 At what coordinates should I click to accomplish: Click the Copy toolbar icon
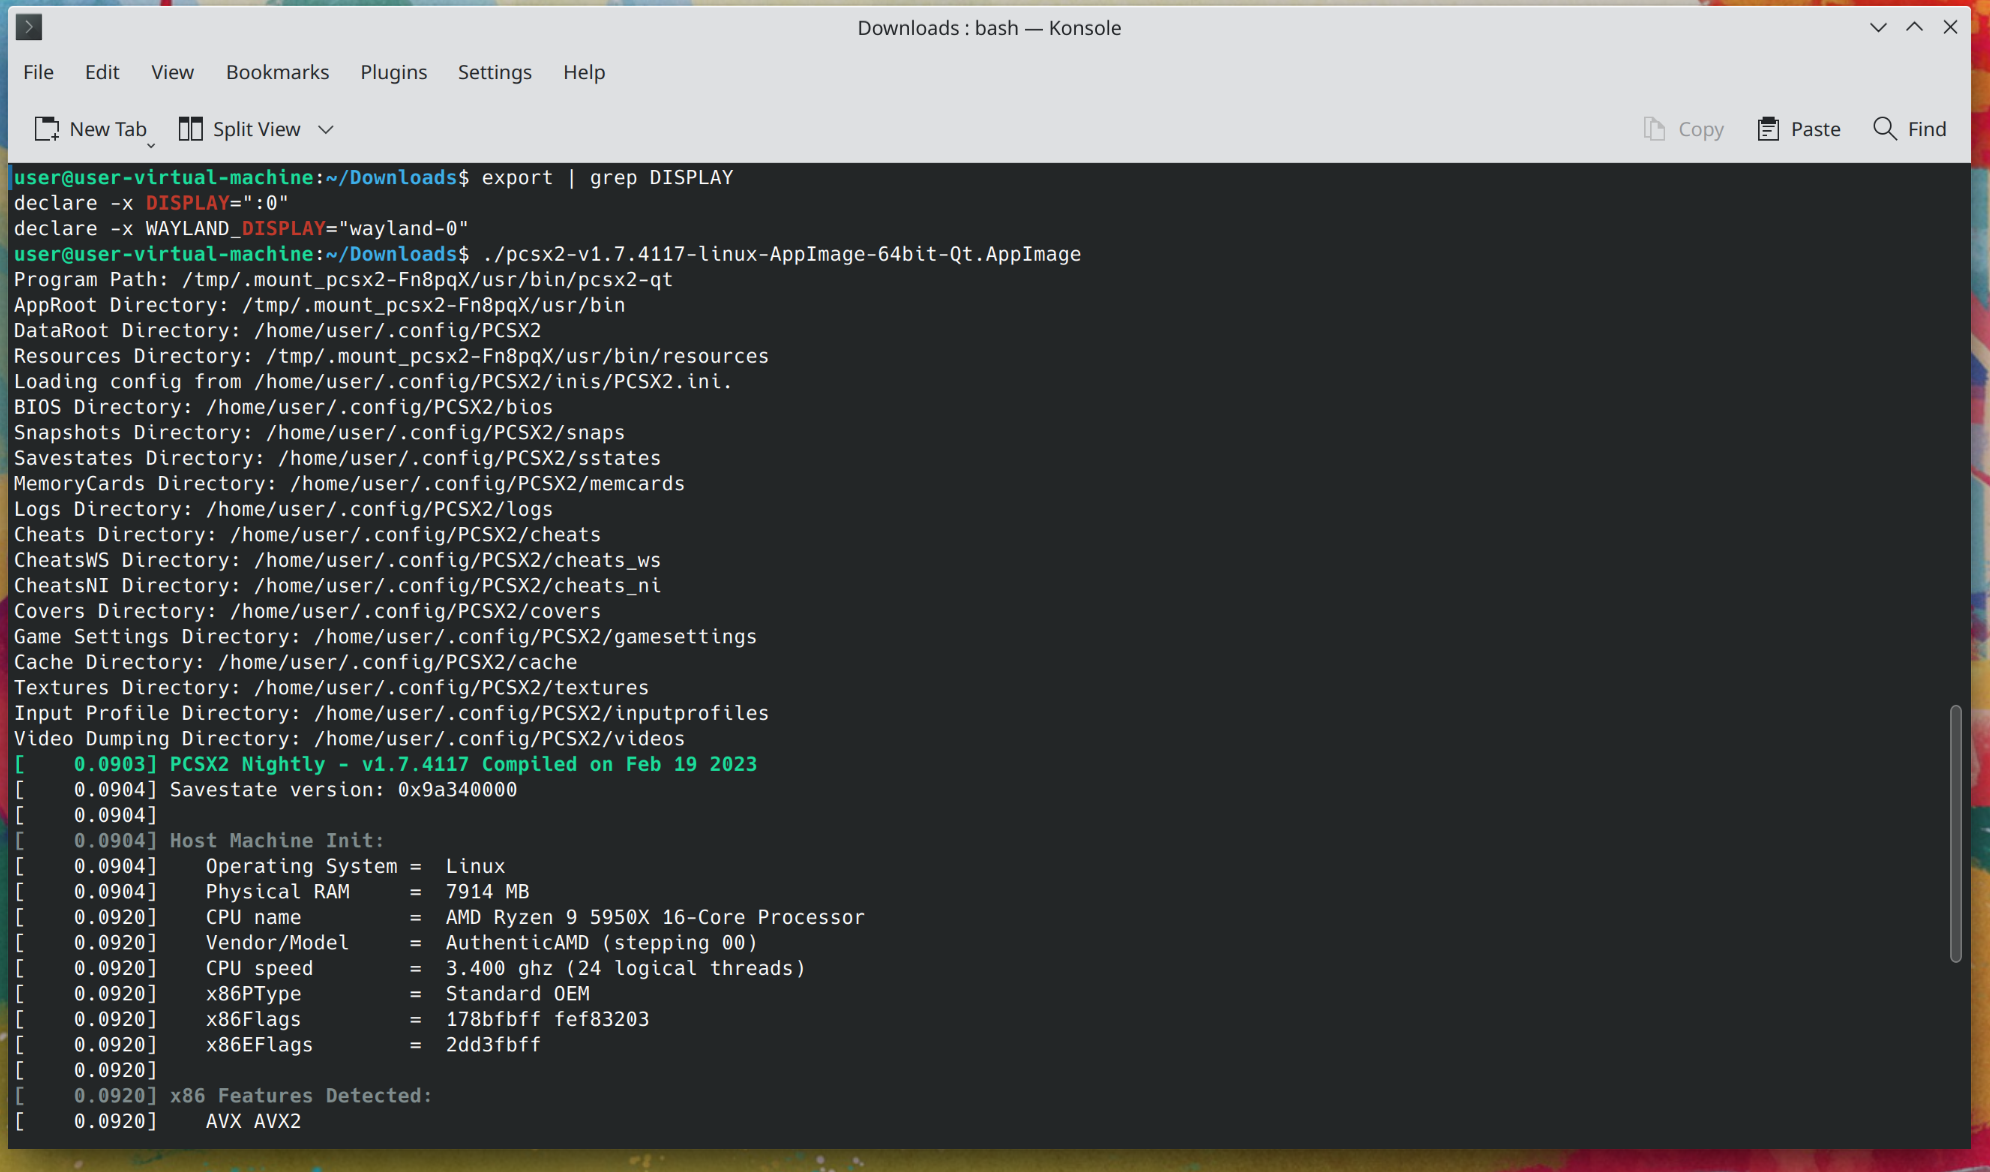1655,128
